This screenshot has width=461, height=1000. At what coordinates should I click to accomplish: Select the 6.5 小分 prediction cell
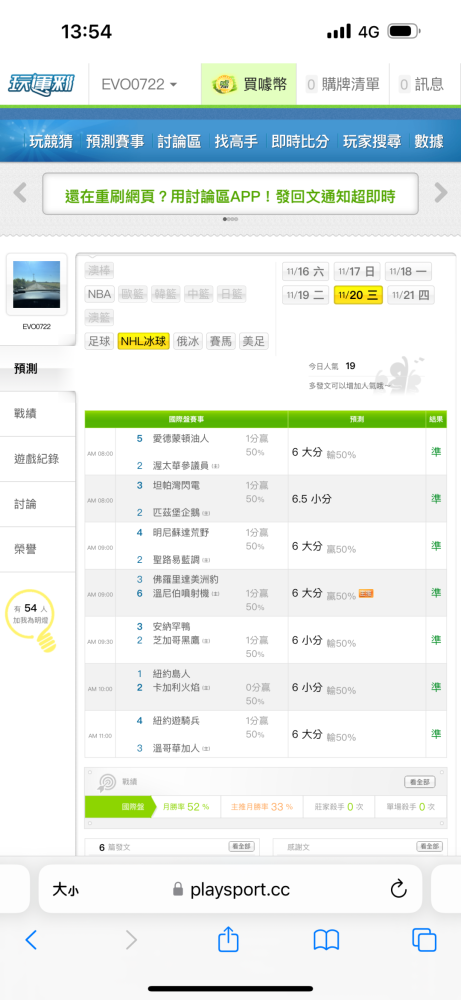(357, 499)
